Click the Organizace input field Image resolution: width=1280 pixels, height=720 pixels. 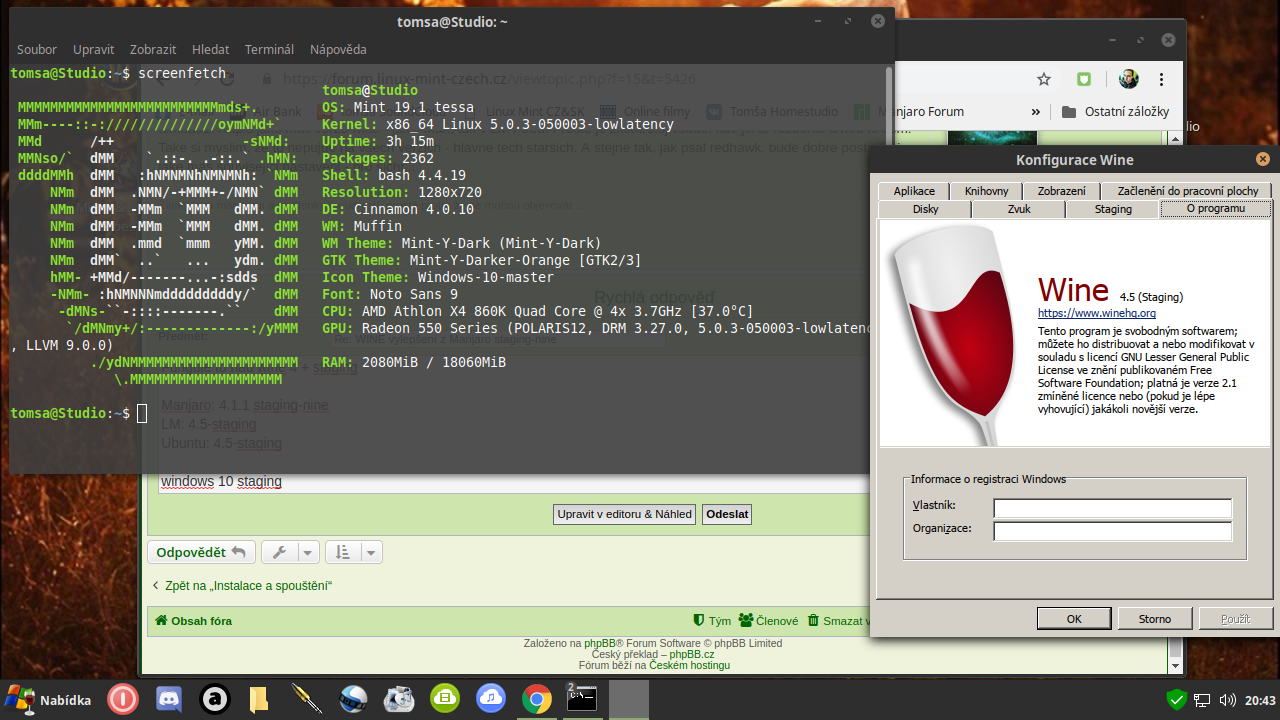pyautogui.click(x=1112, y=531)
